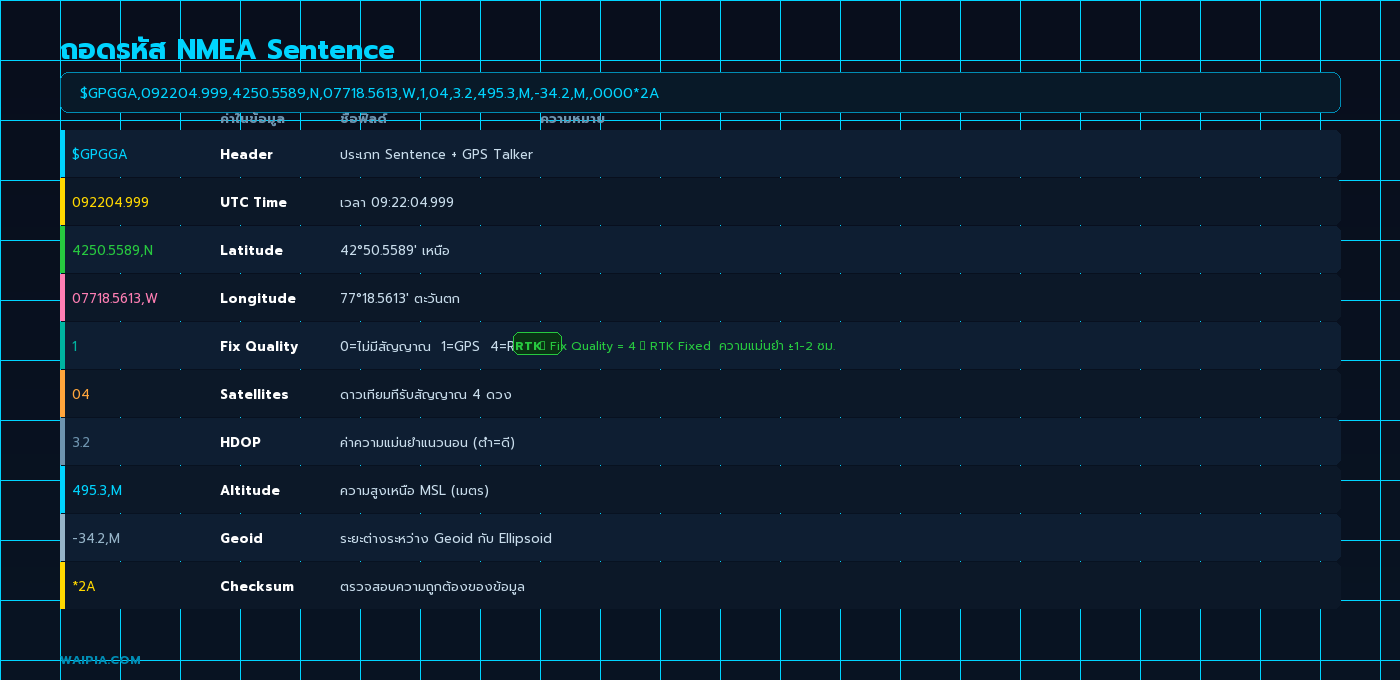The height and width of the screenshot is (680, 1400).
Task: Open the WAIPIA.COM link
Action: (100, 660)
